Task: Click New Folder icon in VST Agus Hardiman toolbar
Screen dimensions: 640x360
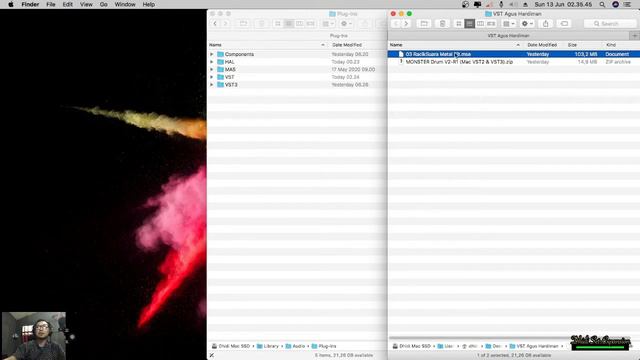Action: (424, 24)
